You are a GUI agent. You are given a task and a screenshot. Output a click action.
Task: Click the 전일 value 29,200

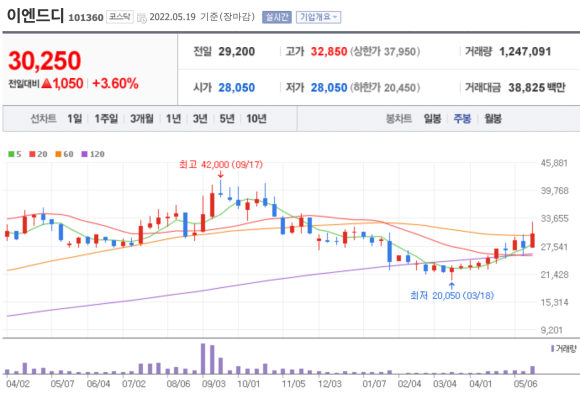[x=236, y=51]
